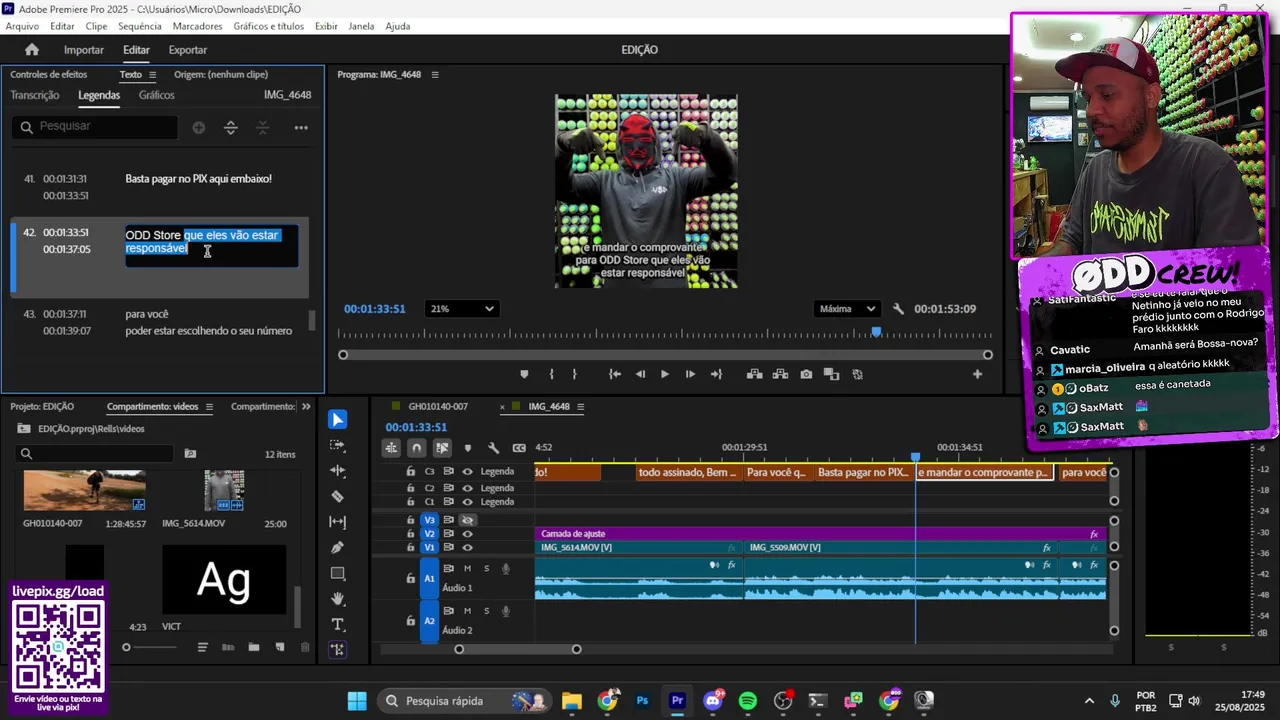The image size is (1280, 720).
Task: Click the Program monitor playhead marker
Action: point(877,332)
